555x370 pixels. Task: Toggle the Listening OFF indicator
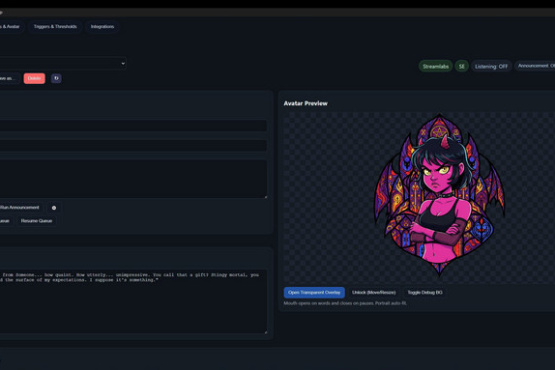click(491, 66)
